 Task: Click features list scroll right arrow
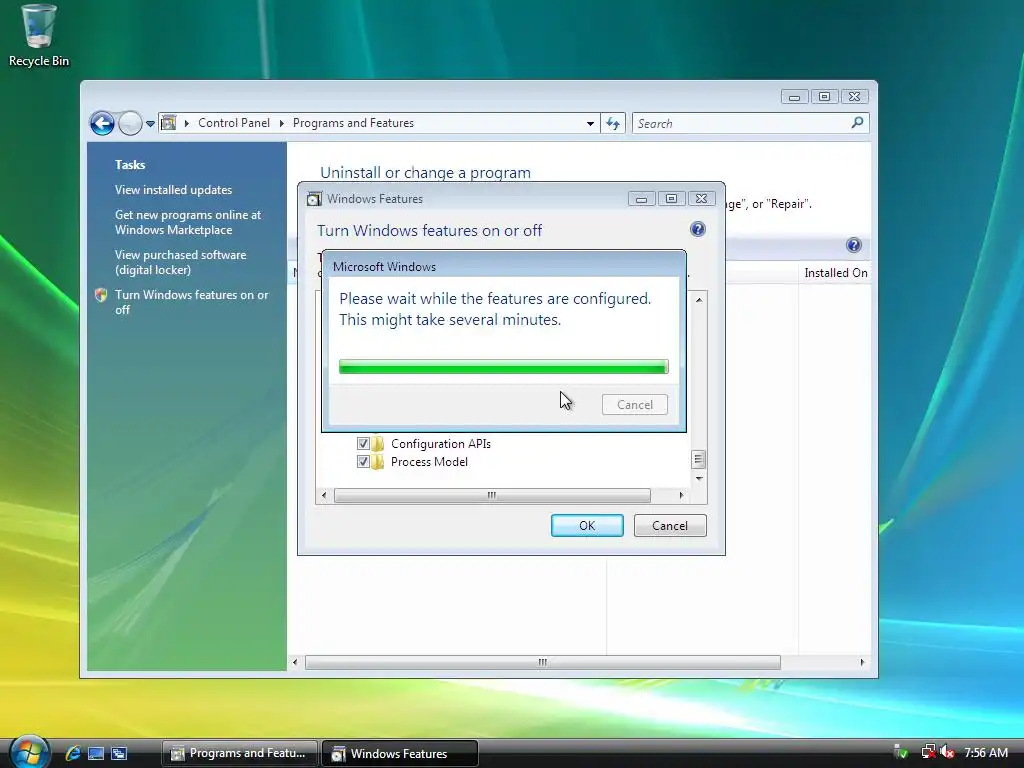click(x=682, y=496)
